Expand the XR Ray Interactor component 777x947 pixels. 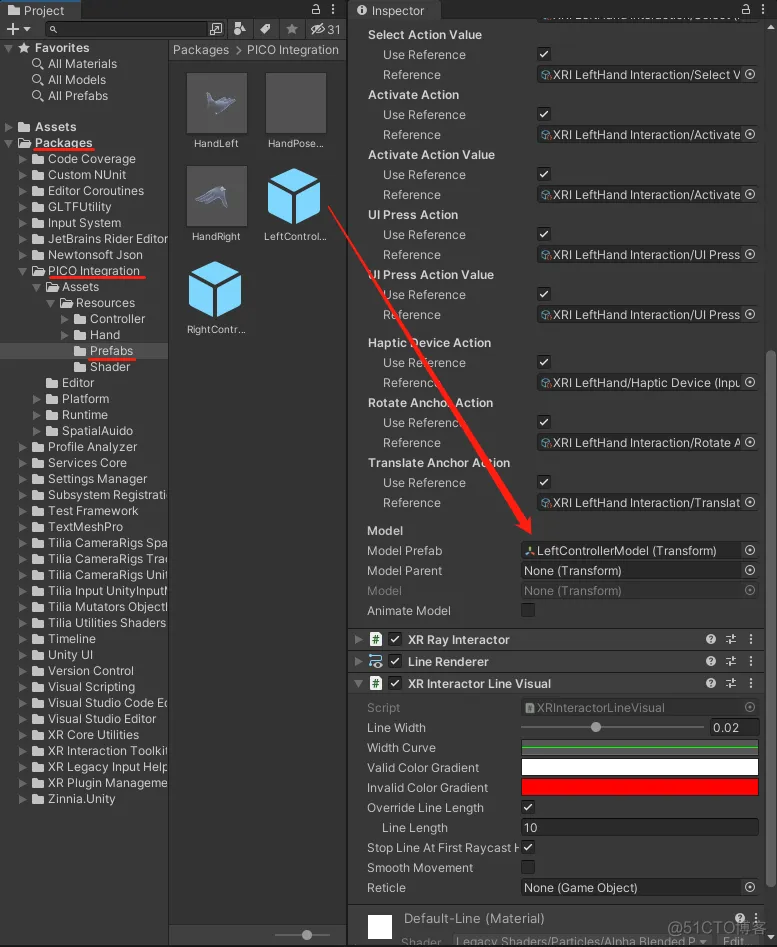click(359, 639)
